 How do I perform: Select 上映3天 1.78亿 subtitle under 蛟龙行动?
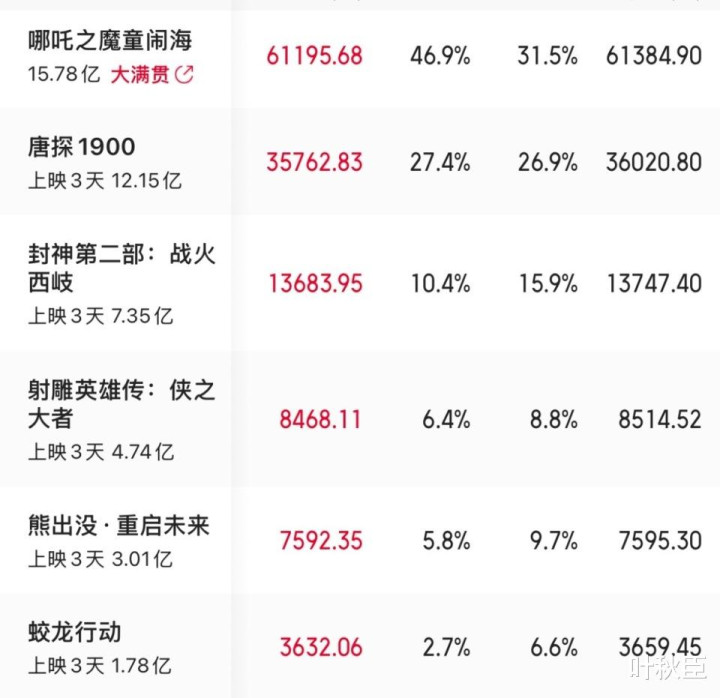click(x=100, y=666)
